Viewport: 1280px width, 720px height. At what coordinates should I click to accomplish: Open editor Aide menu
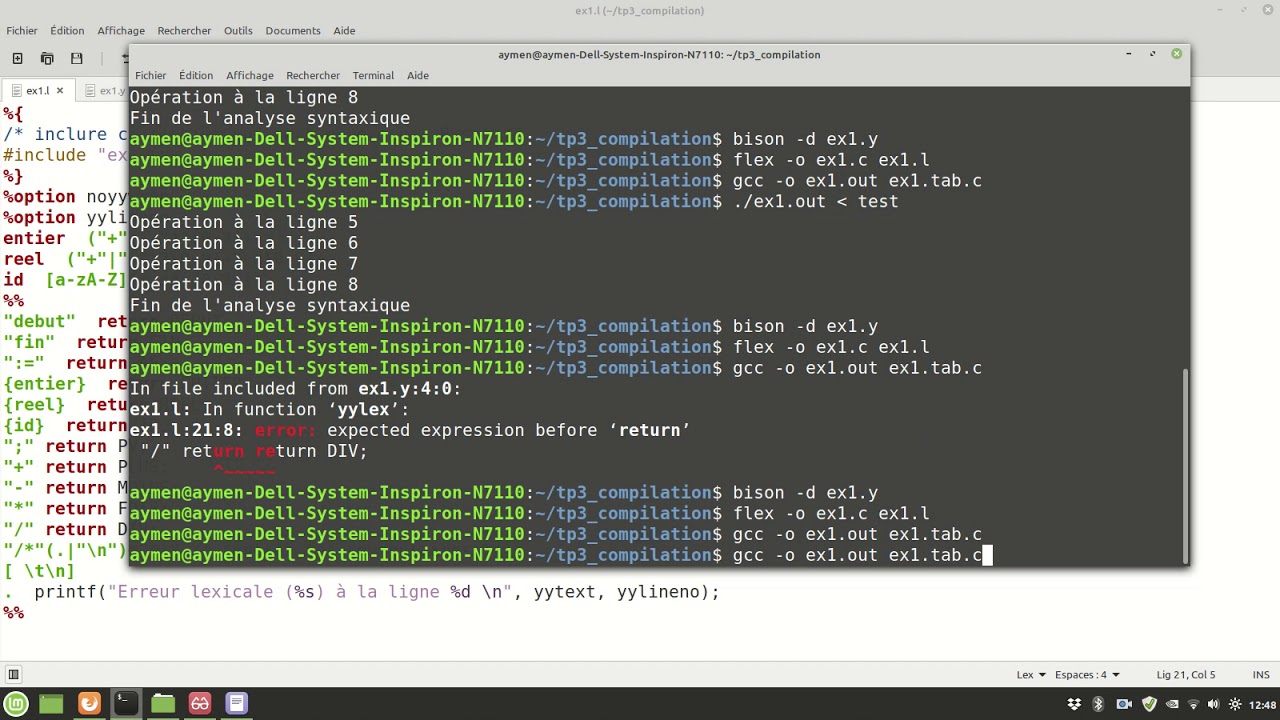tap(344, 31)
